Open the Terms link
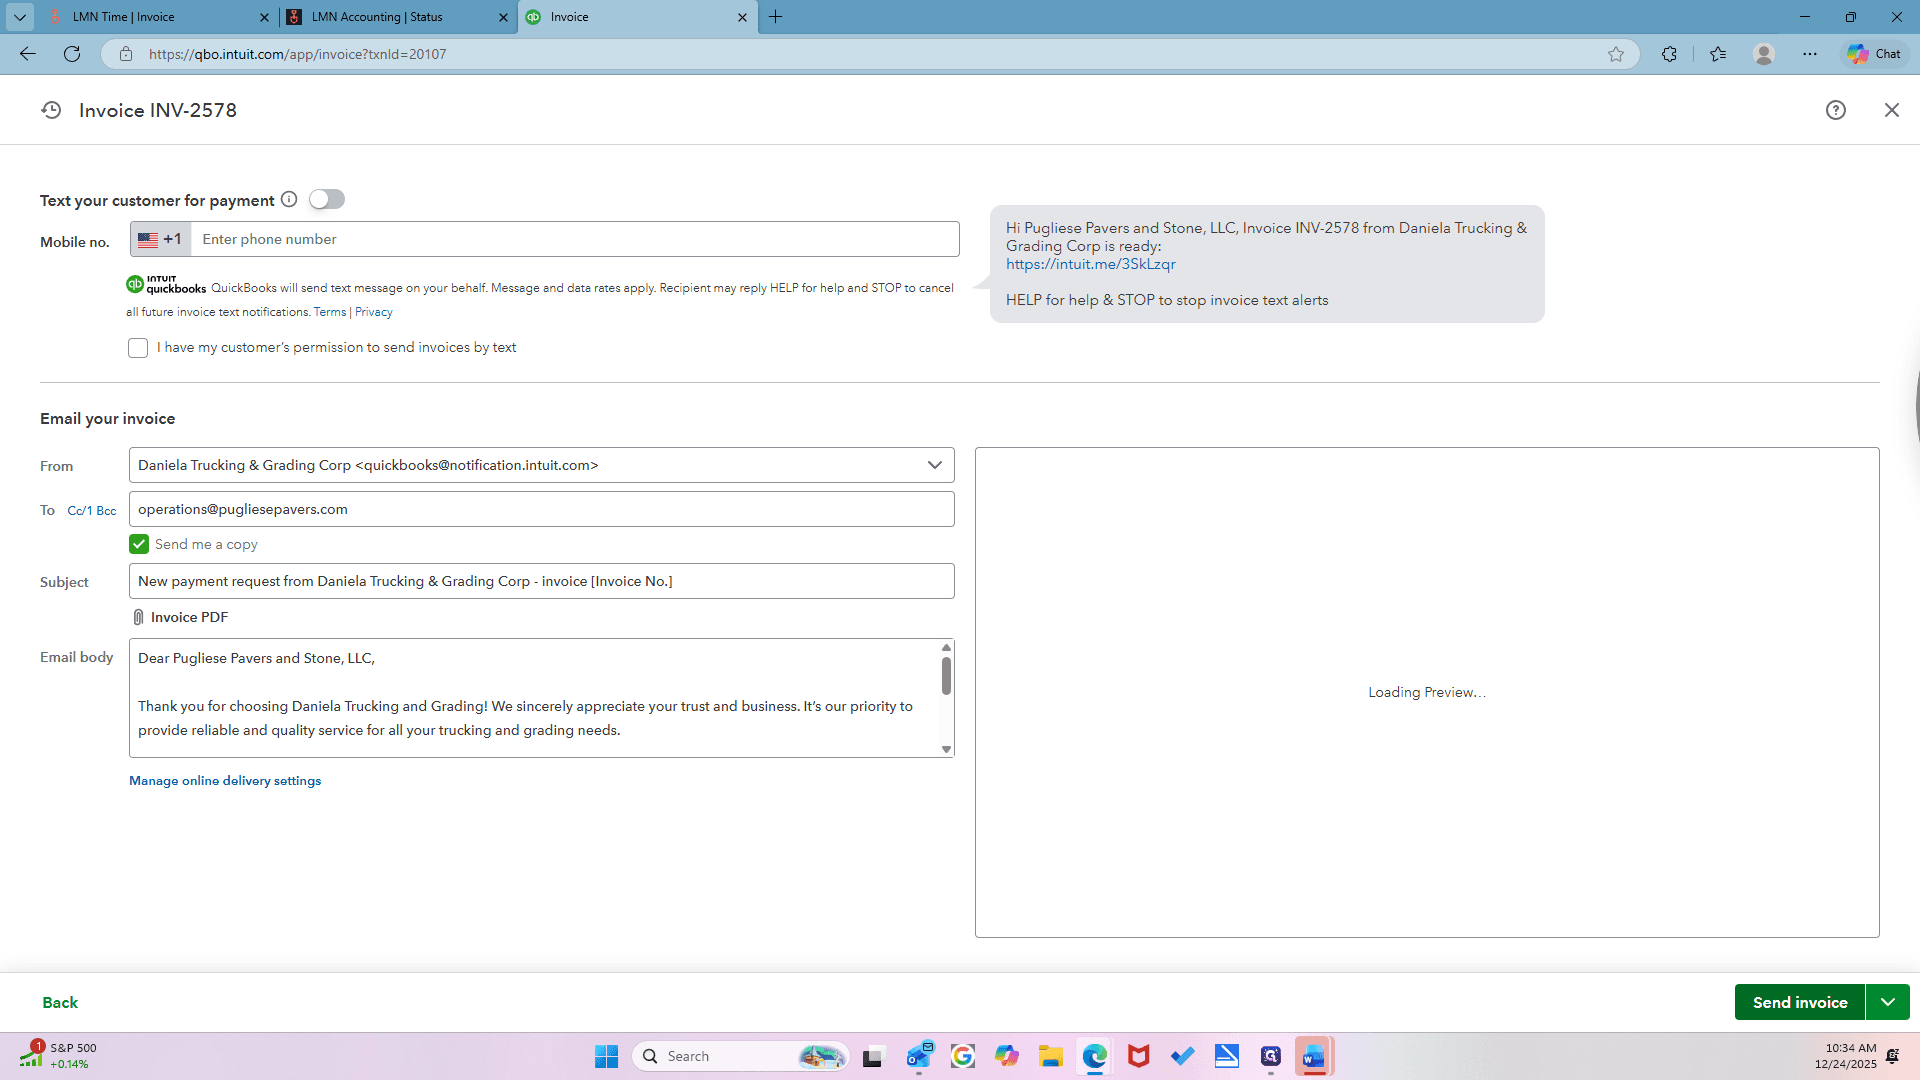1920x1080 pixels. click(x=330, y=312)
